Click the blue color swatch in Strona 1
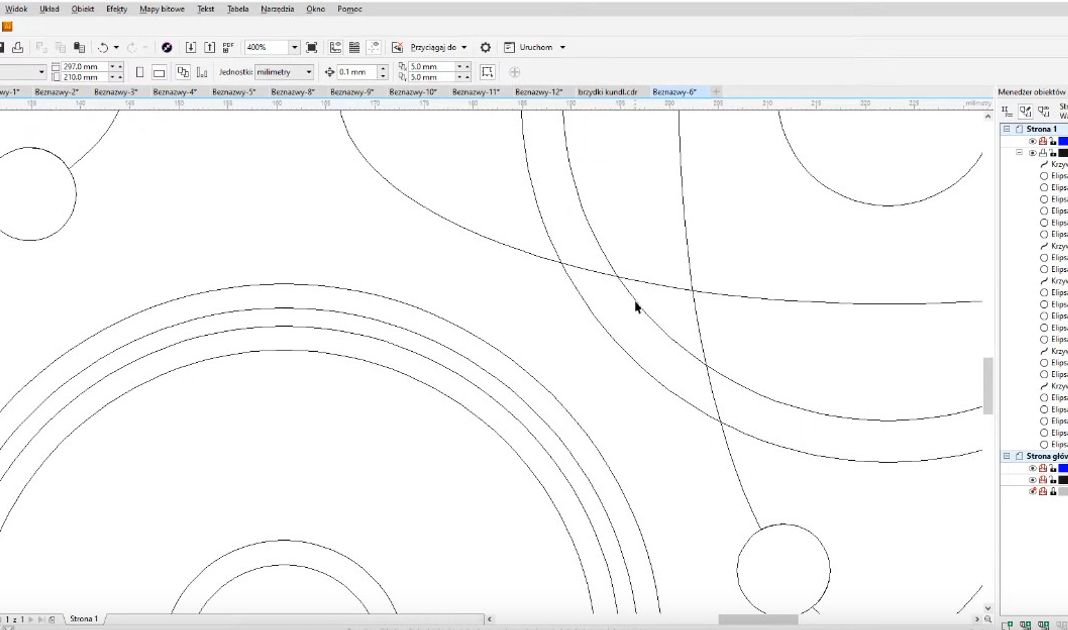The width and height of the screenshot is (1068, 630). coord(1063,141)
